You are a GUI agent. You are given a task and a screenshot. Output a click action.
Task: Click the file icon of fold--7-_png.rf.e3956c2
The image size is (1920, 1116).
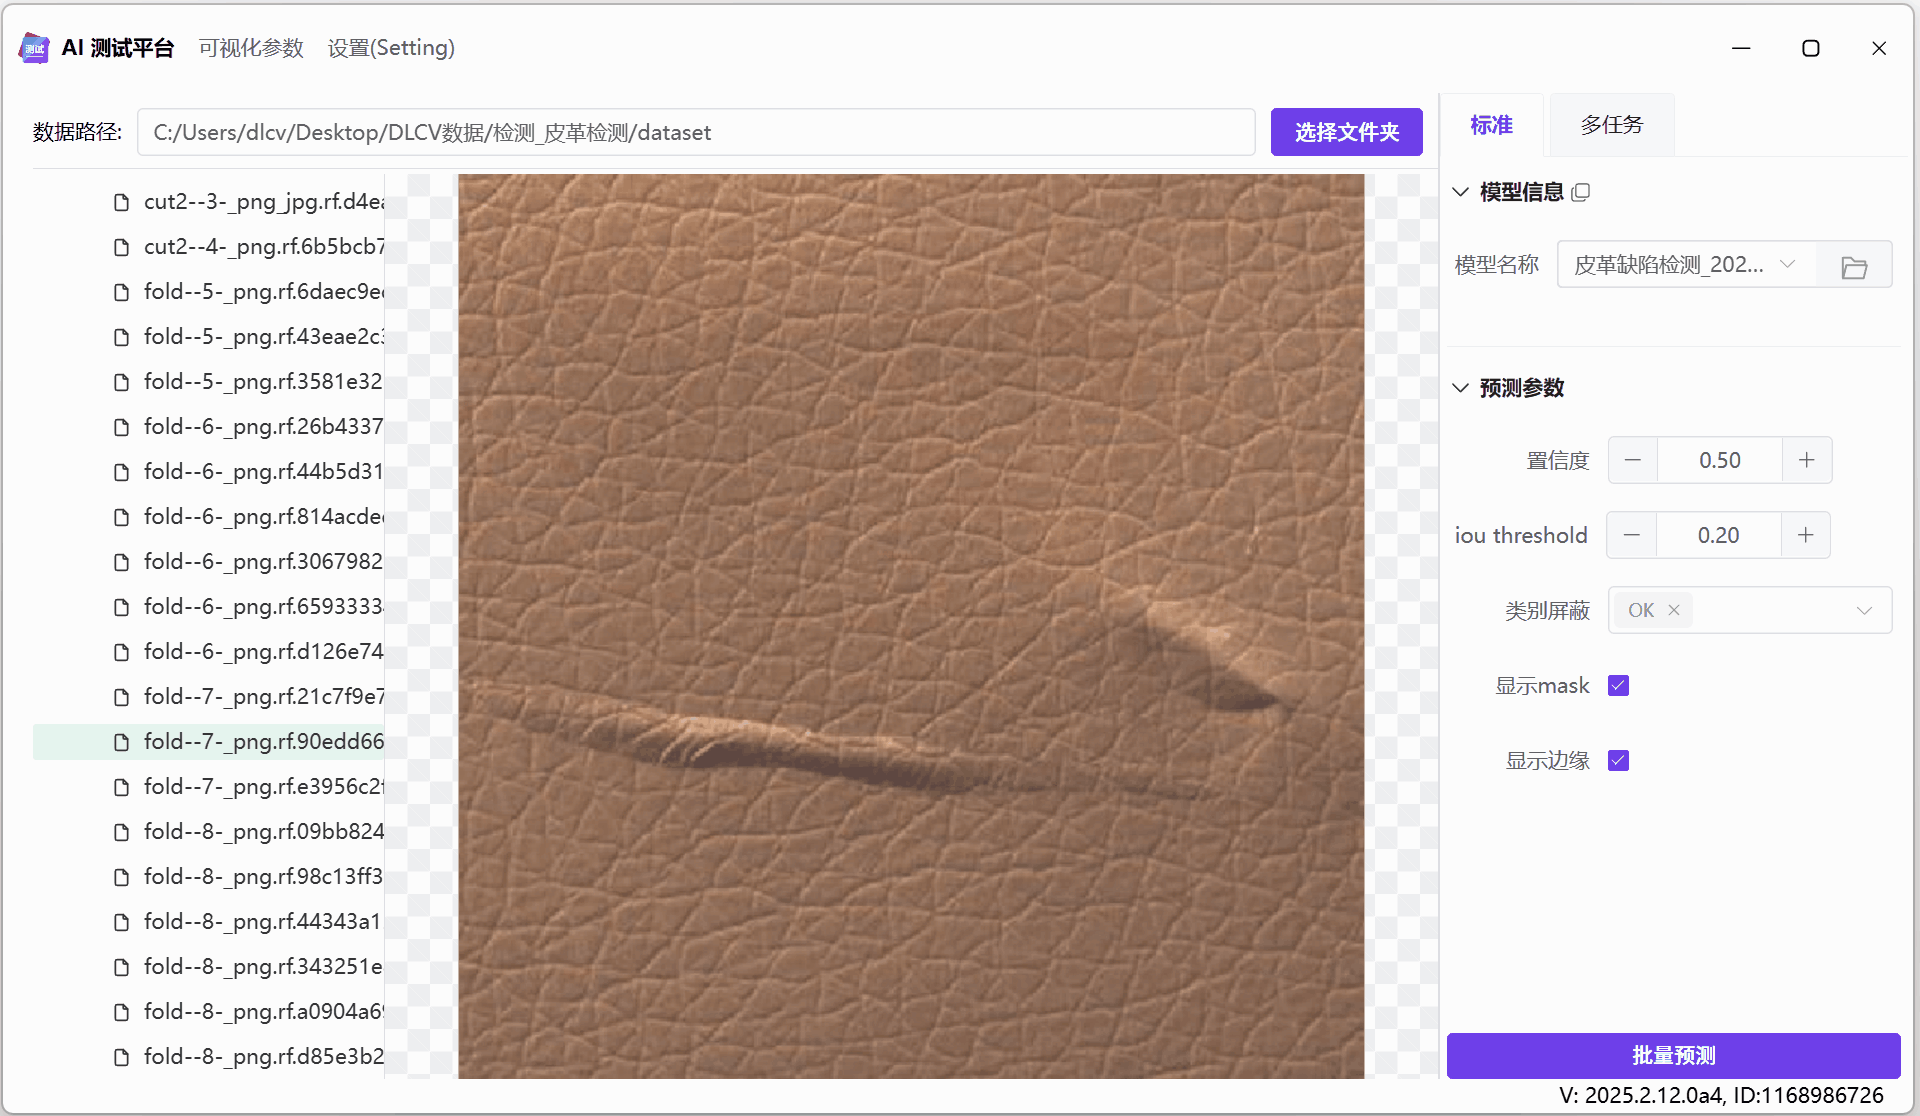point(122,787)
